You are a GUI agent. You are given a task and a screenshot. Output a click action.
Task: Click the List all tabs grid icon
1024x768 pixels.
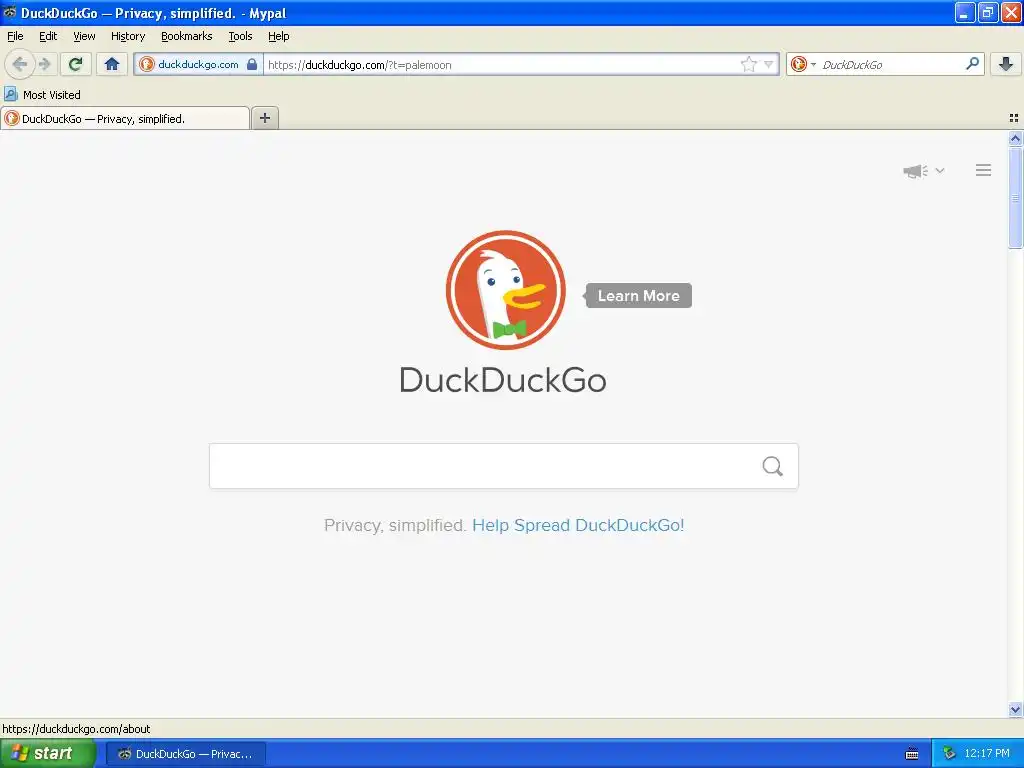click(1014, 118)
